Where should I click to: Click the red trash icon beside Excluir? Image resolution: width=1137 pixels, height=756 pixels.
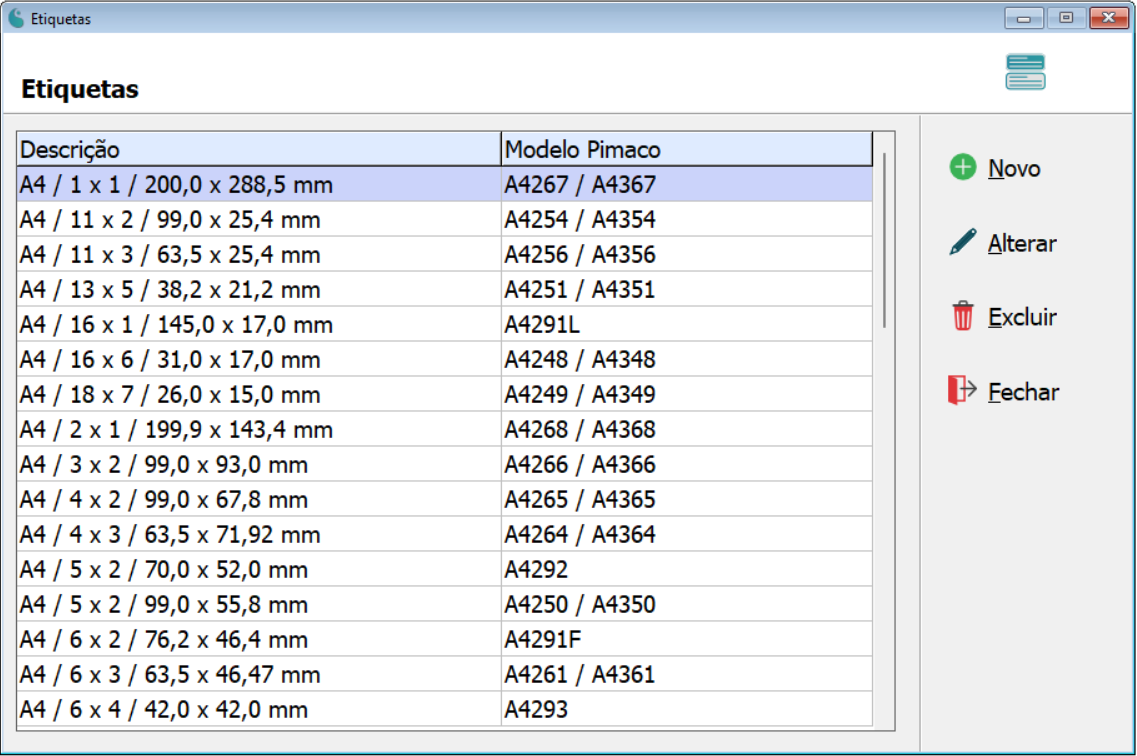962,316
